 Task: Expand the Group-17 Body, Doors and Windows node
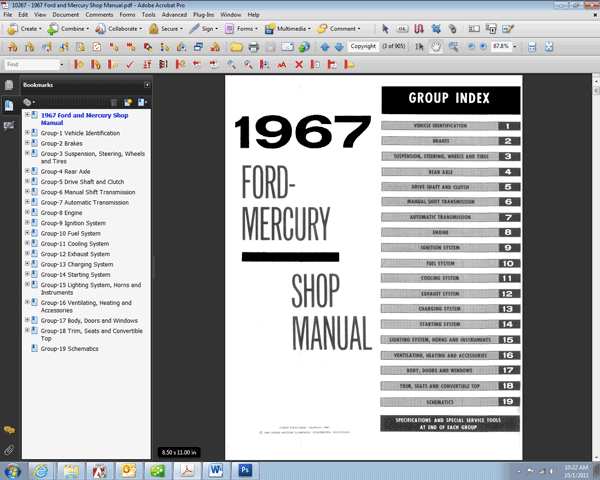pyautogui.click(x=27, y=320)
